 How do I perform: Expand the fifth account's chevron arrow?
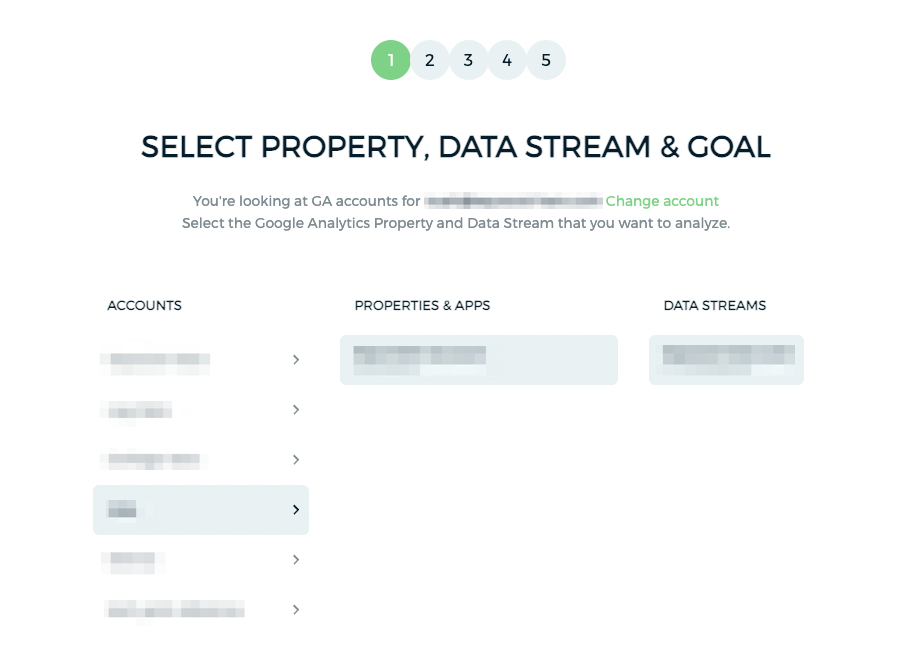tap(296, 560)
